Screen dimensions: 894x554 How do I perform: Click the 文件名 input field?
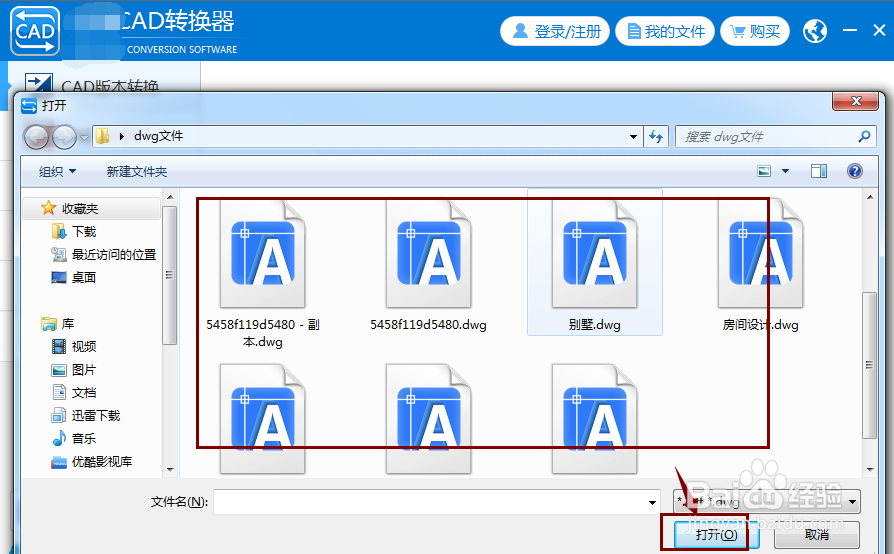coord(429,502)
